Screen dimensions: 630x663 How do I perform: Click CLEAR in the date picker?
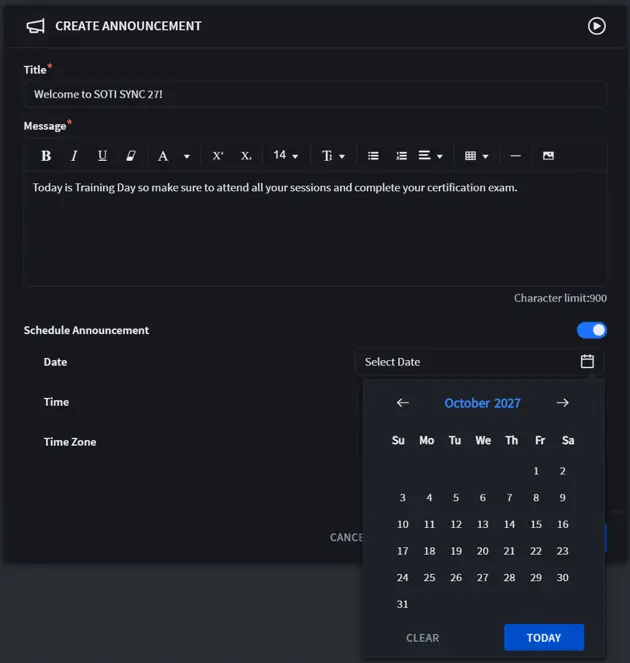coord(422,638)
